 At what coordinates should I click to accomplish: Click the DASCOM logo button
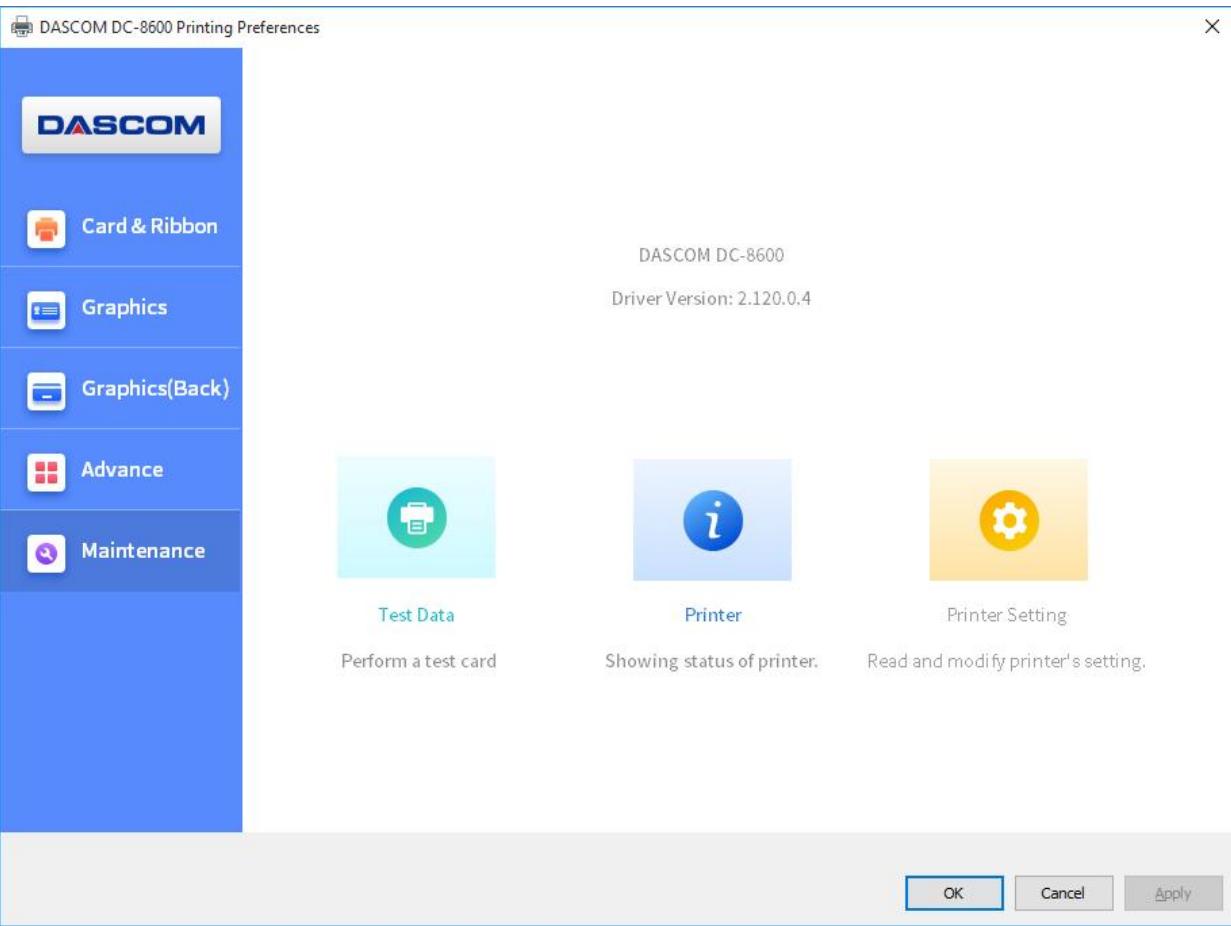click(x=121, y=125)
